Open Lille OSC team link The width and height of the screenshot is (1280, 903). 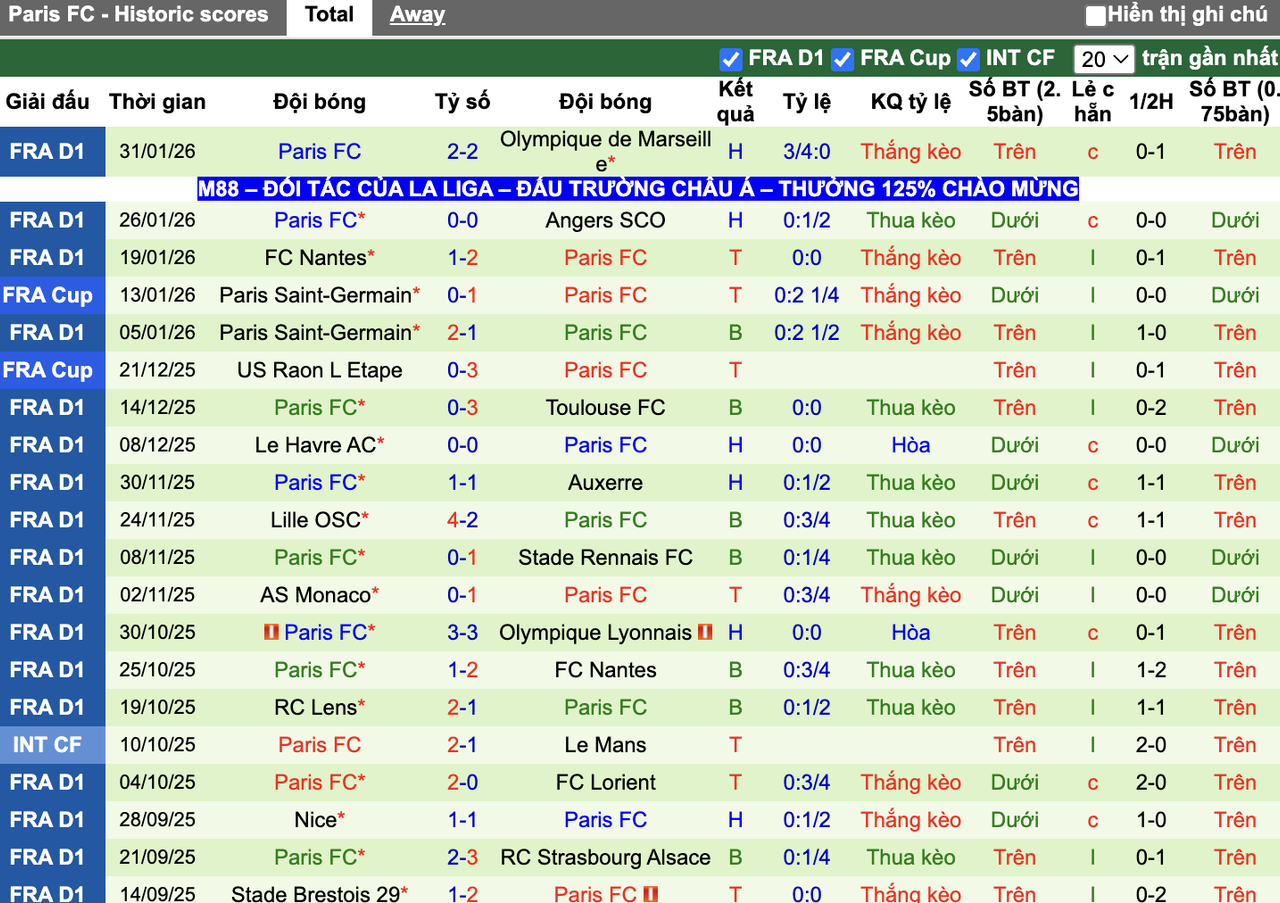(x=315, y=520)
